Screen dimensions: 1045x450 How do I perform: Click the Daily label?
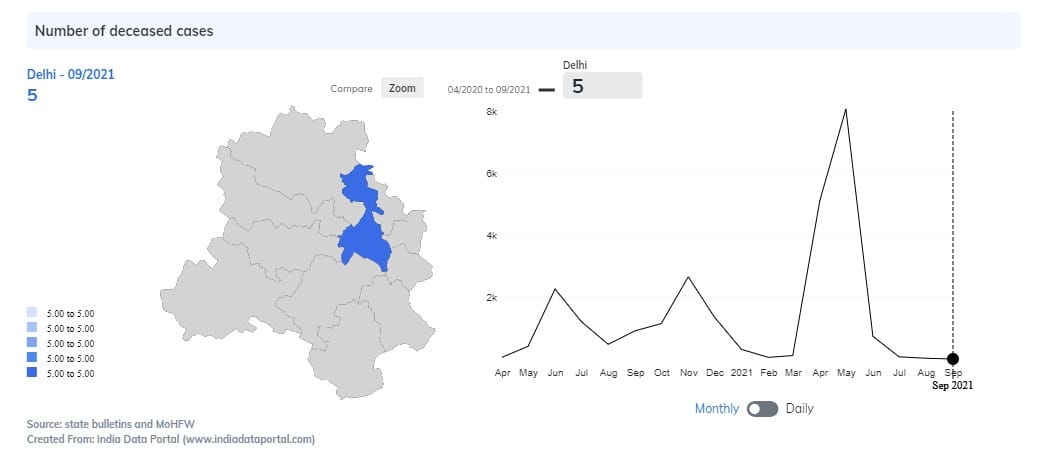pyautogui.click(x=800, y=409)
